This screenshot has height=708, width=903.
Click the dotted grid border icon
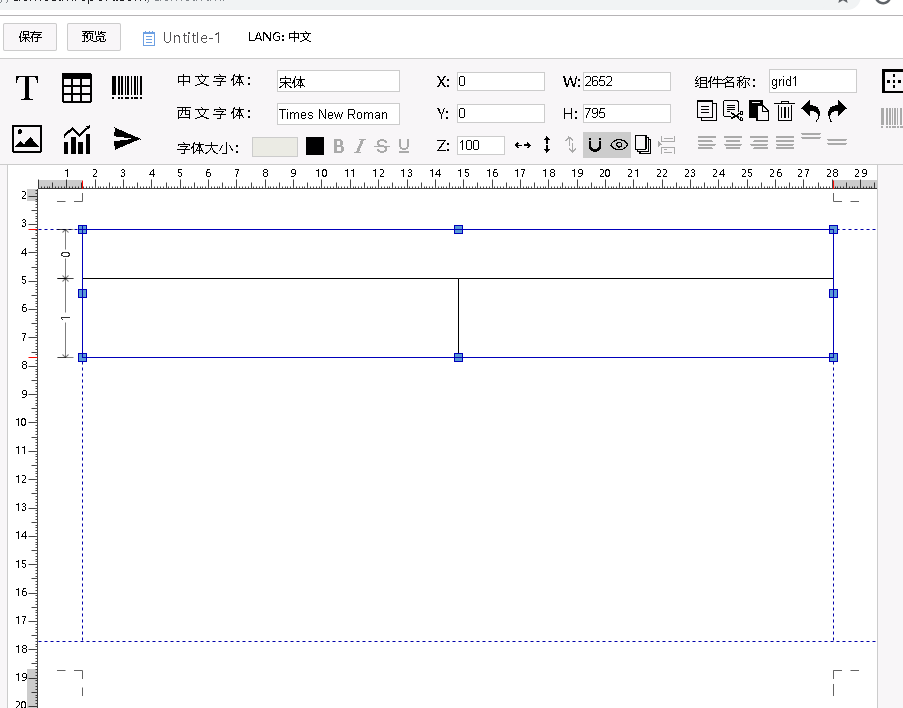892,81
